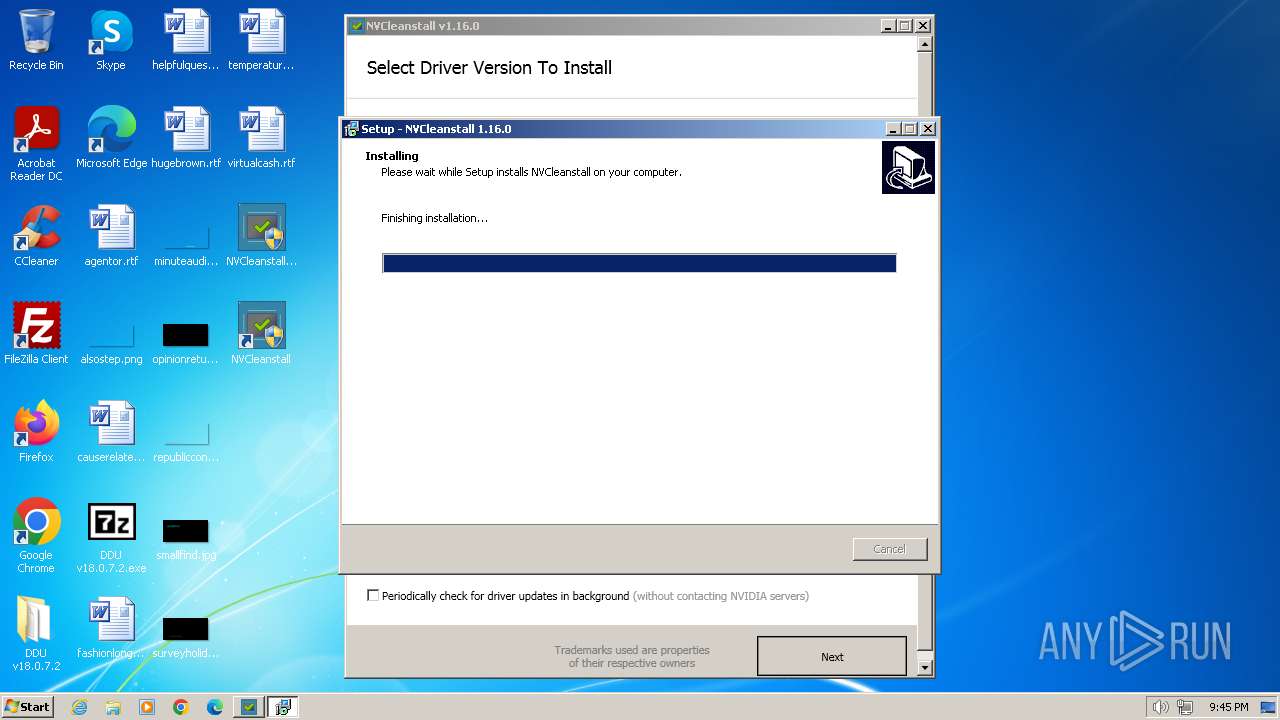Screen dimensions: 1280x720
Task: Open the helpfulques document on desktop
Action: tap(186, 40)
